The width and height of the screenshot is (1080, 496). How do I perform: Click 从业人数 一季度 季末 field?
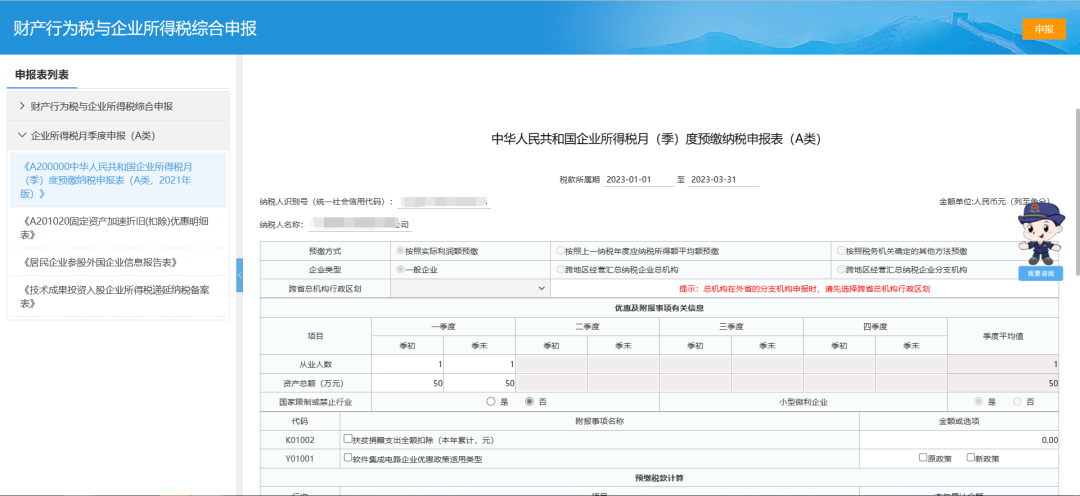[x=479, y=364]
